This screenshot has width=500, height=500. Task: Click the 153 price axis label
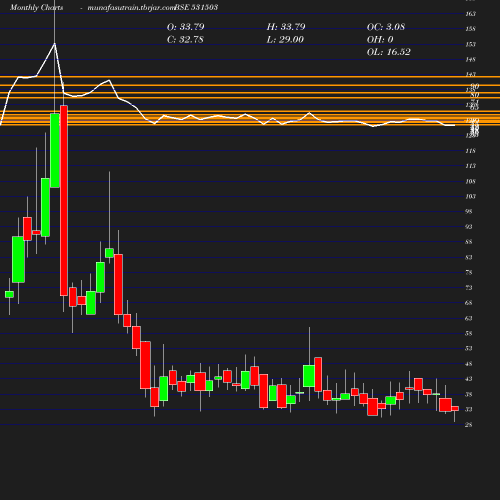[470, 44]
